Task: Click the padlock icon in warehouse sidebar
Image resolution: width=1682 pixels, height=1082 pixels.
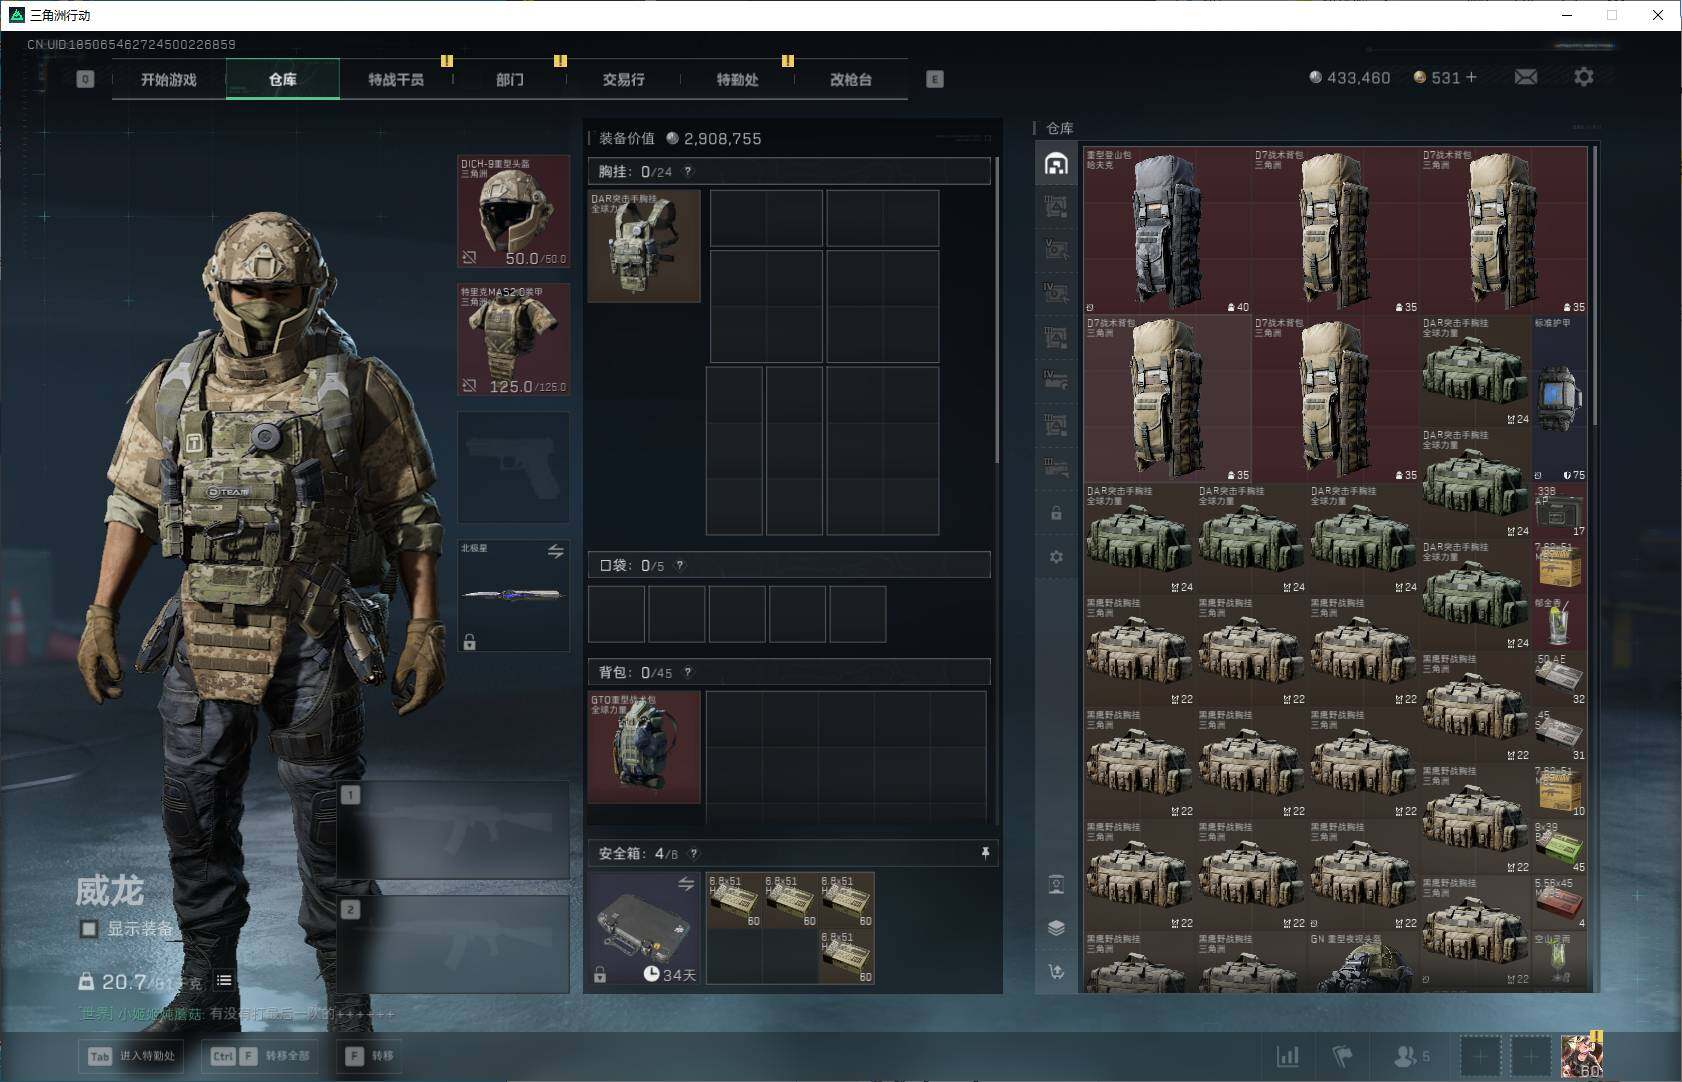Action: pyautogui.click(x=1056, y=513)
